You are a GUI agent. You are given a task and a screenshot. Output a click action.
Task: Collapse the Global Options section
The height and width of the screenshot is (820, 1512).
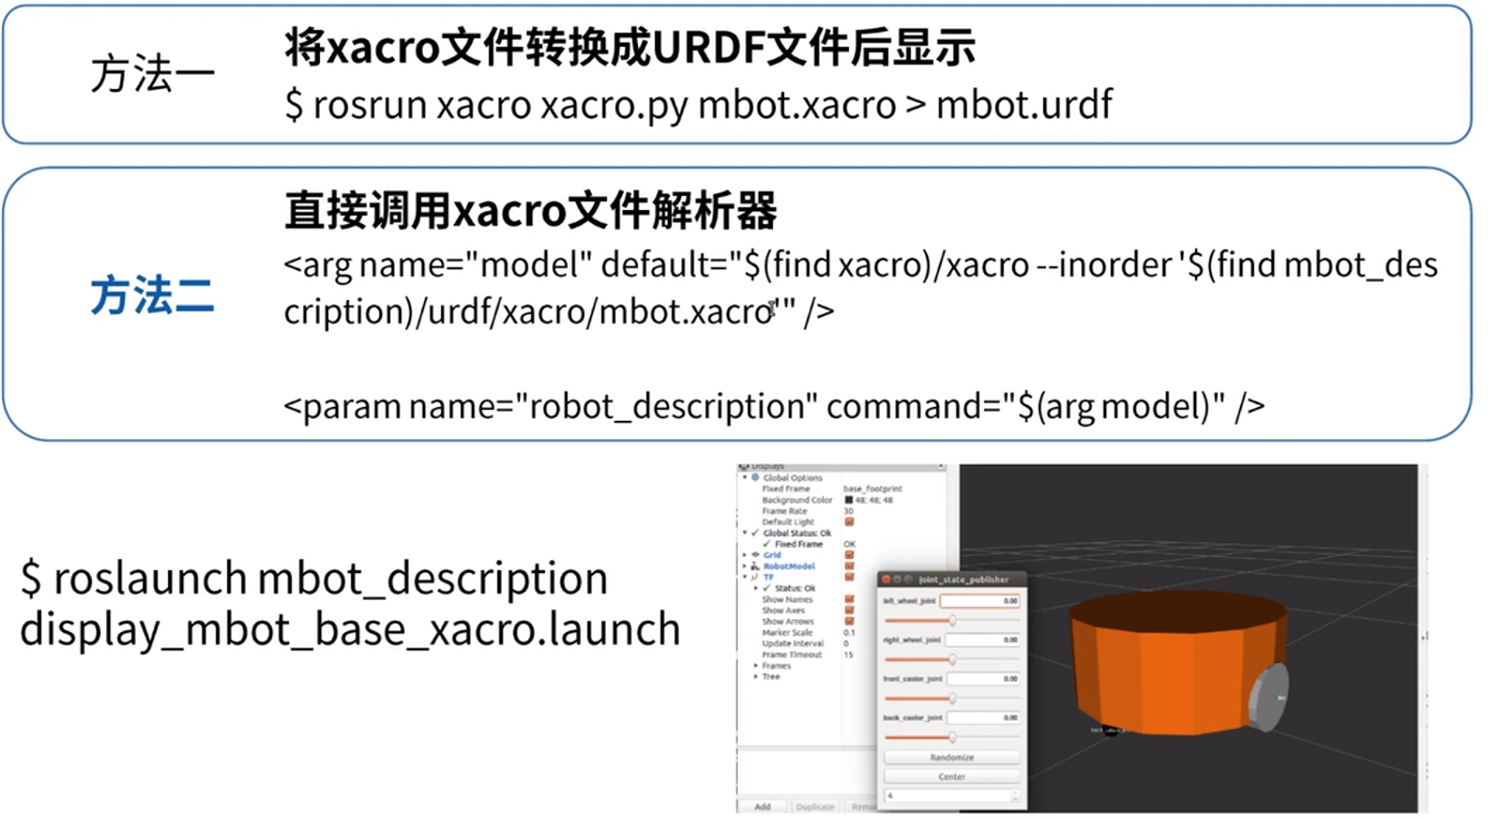tap(745, 478)
